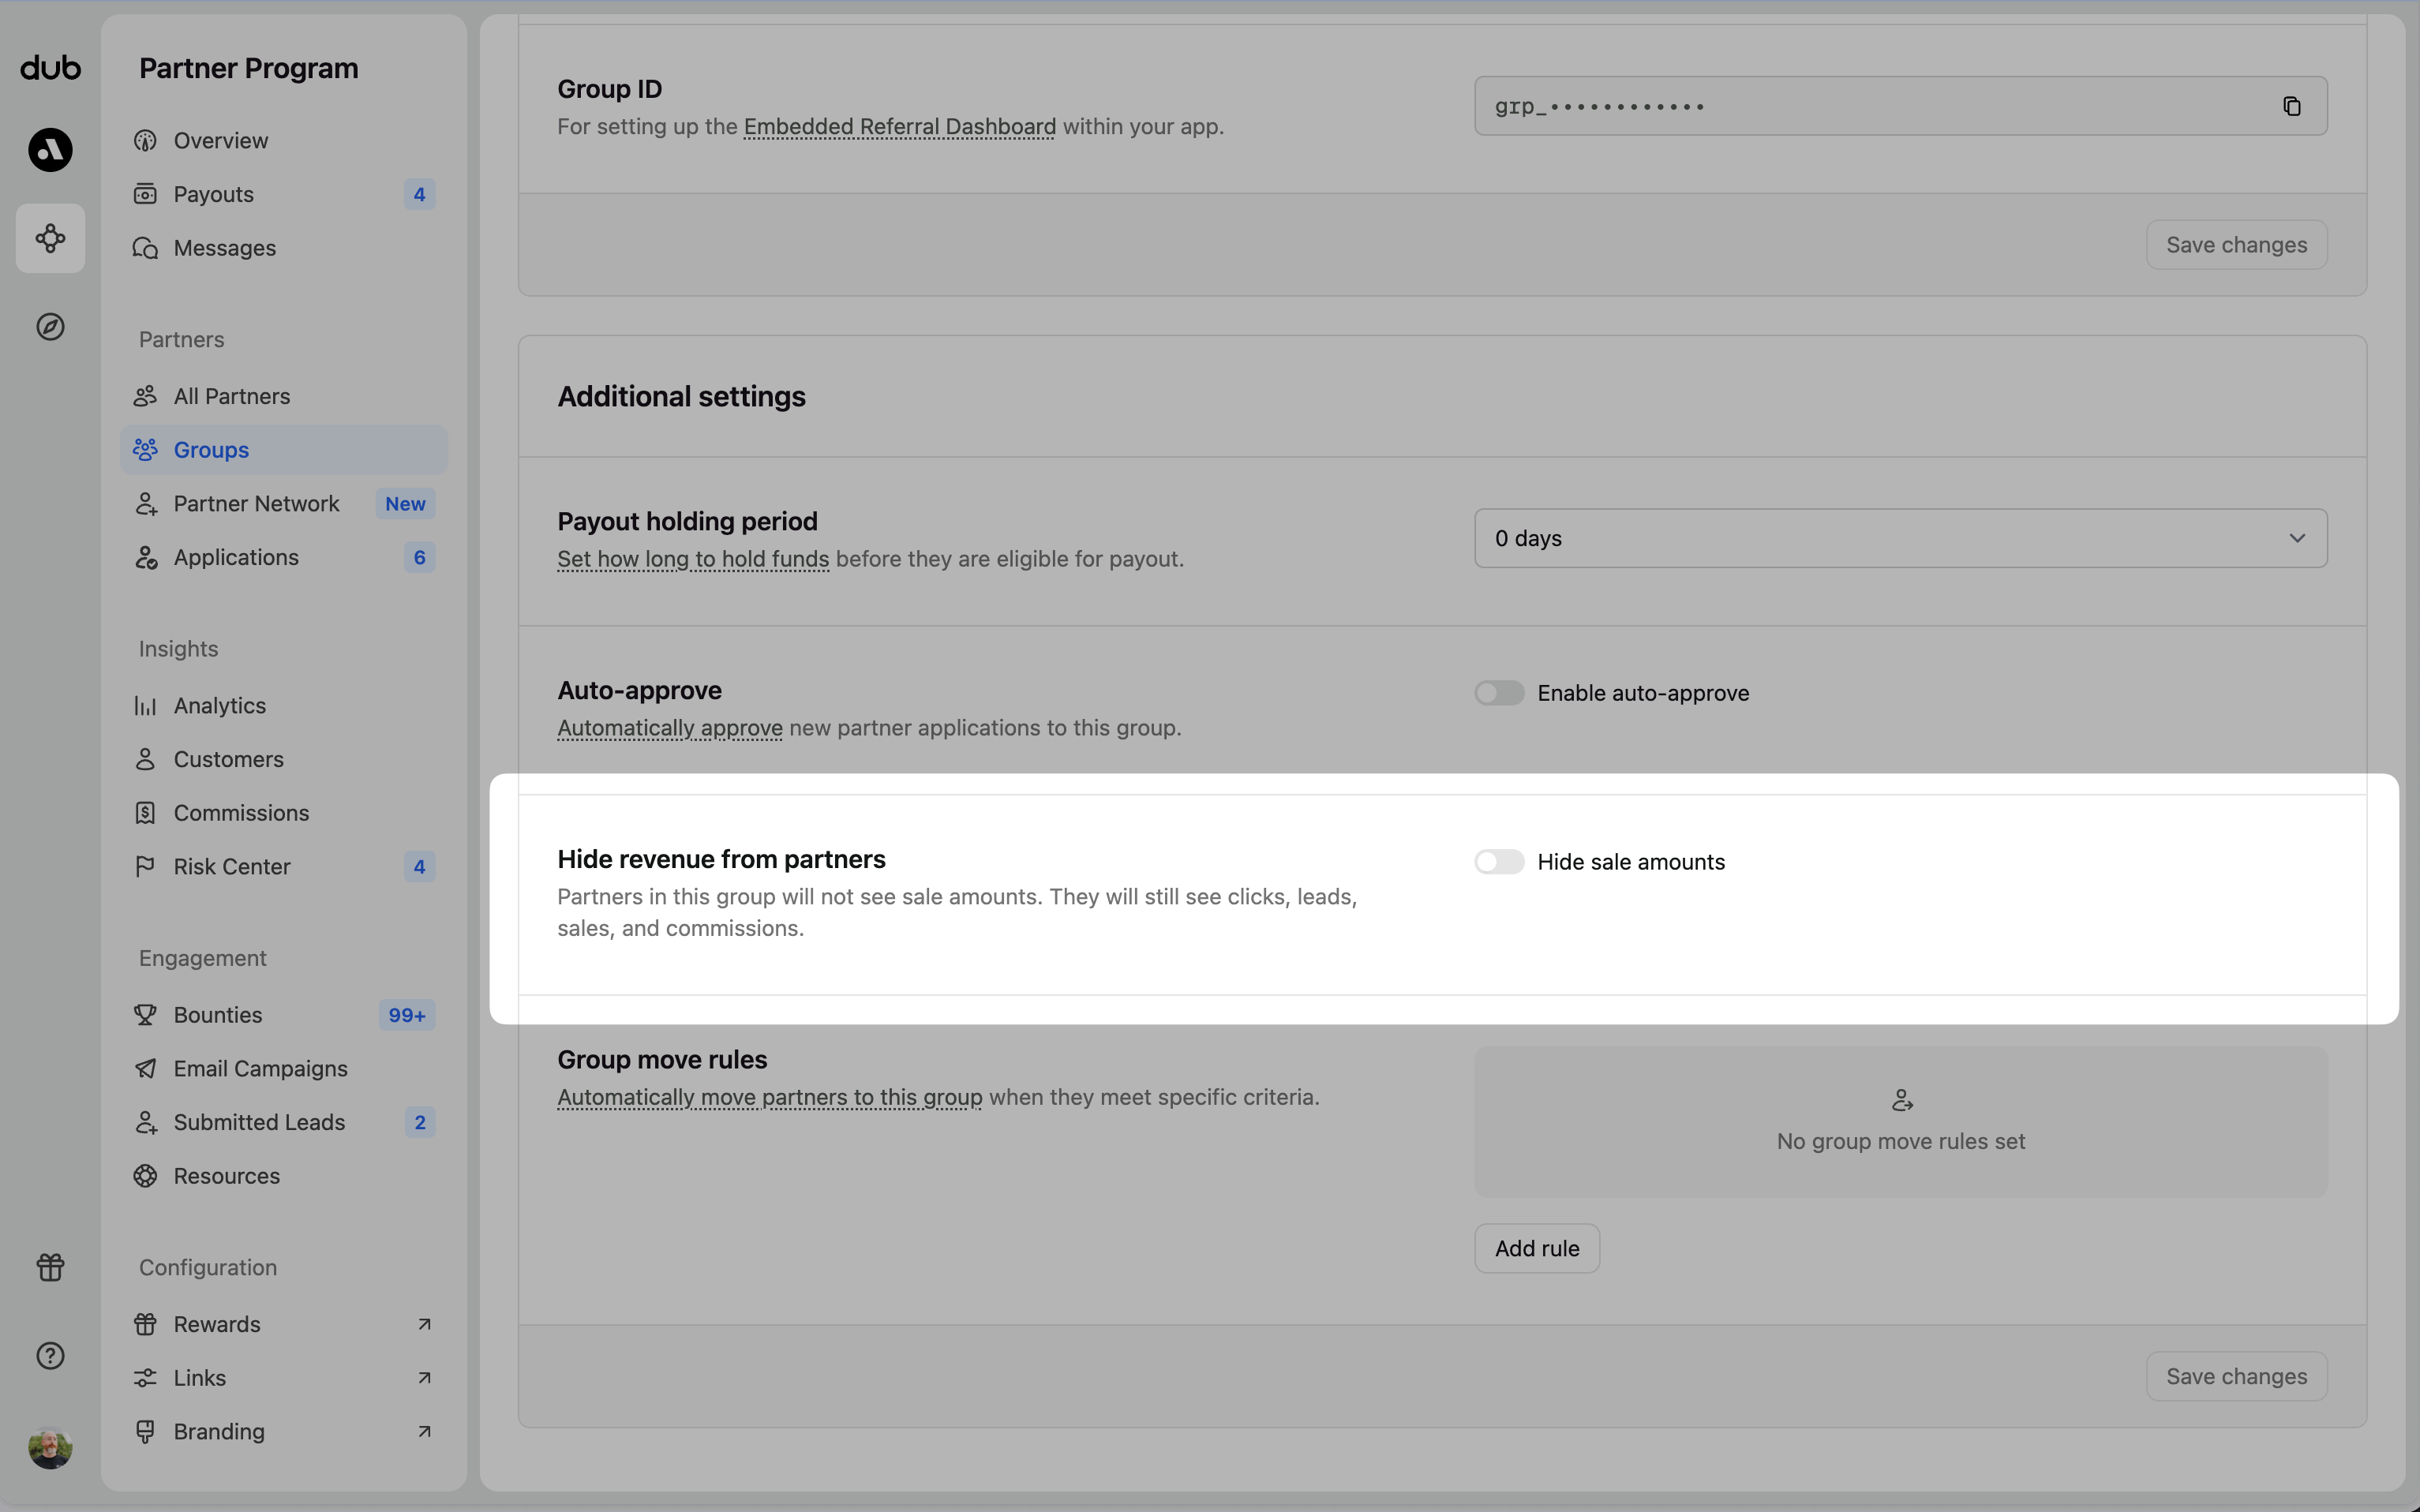View Submitted Leads
The width and height of the screenshot is (2420, 1512).
point(284,1122)
